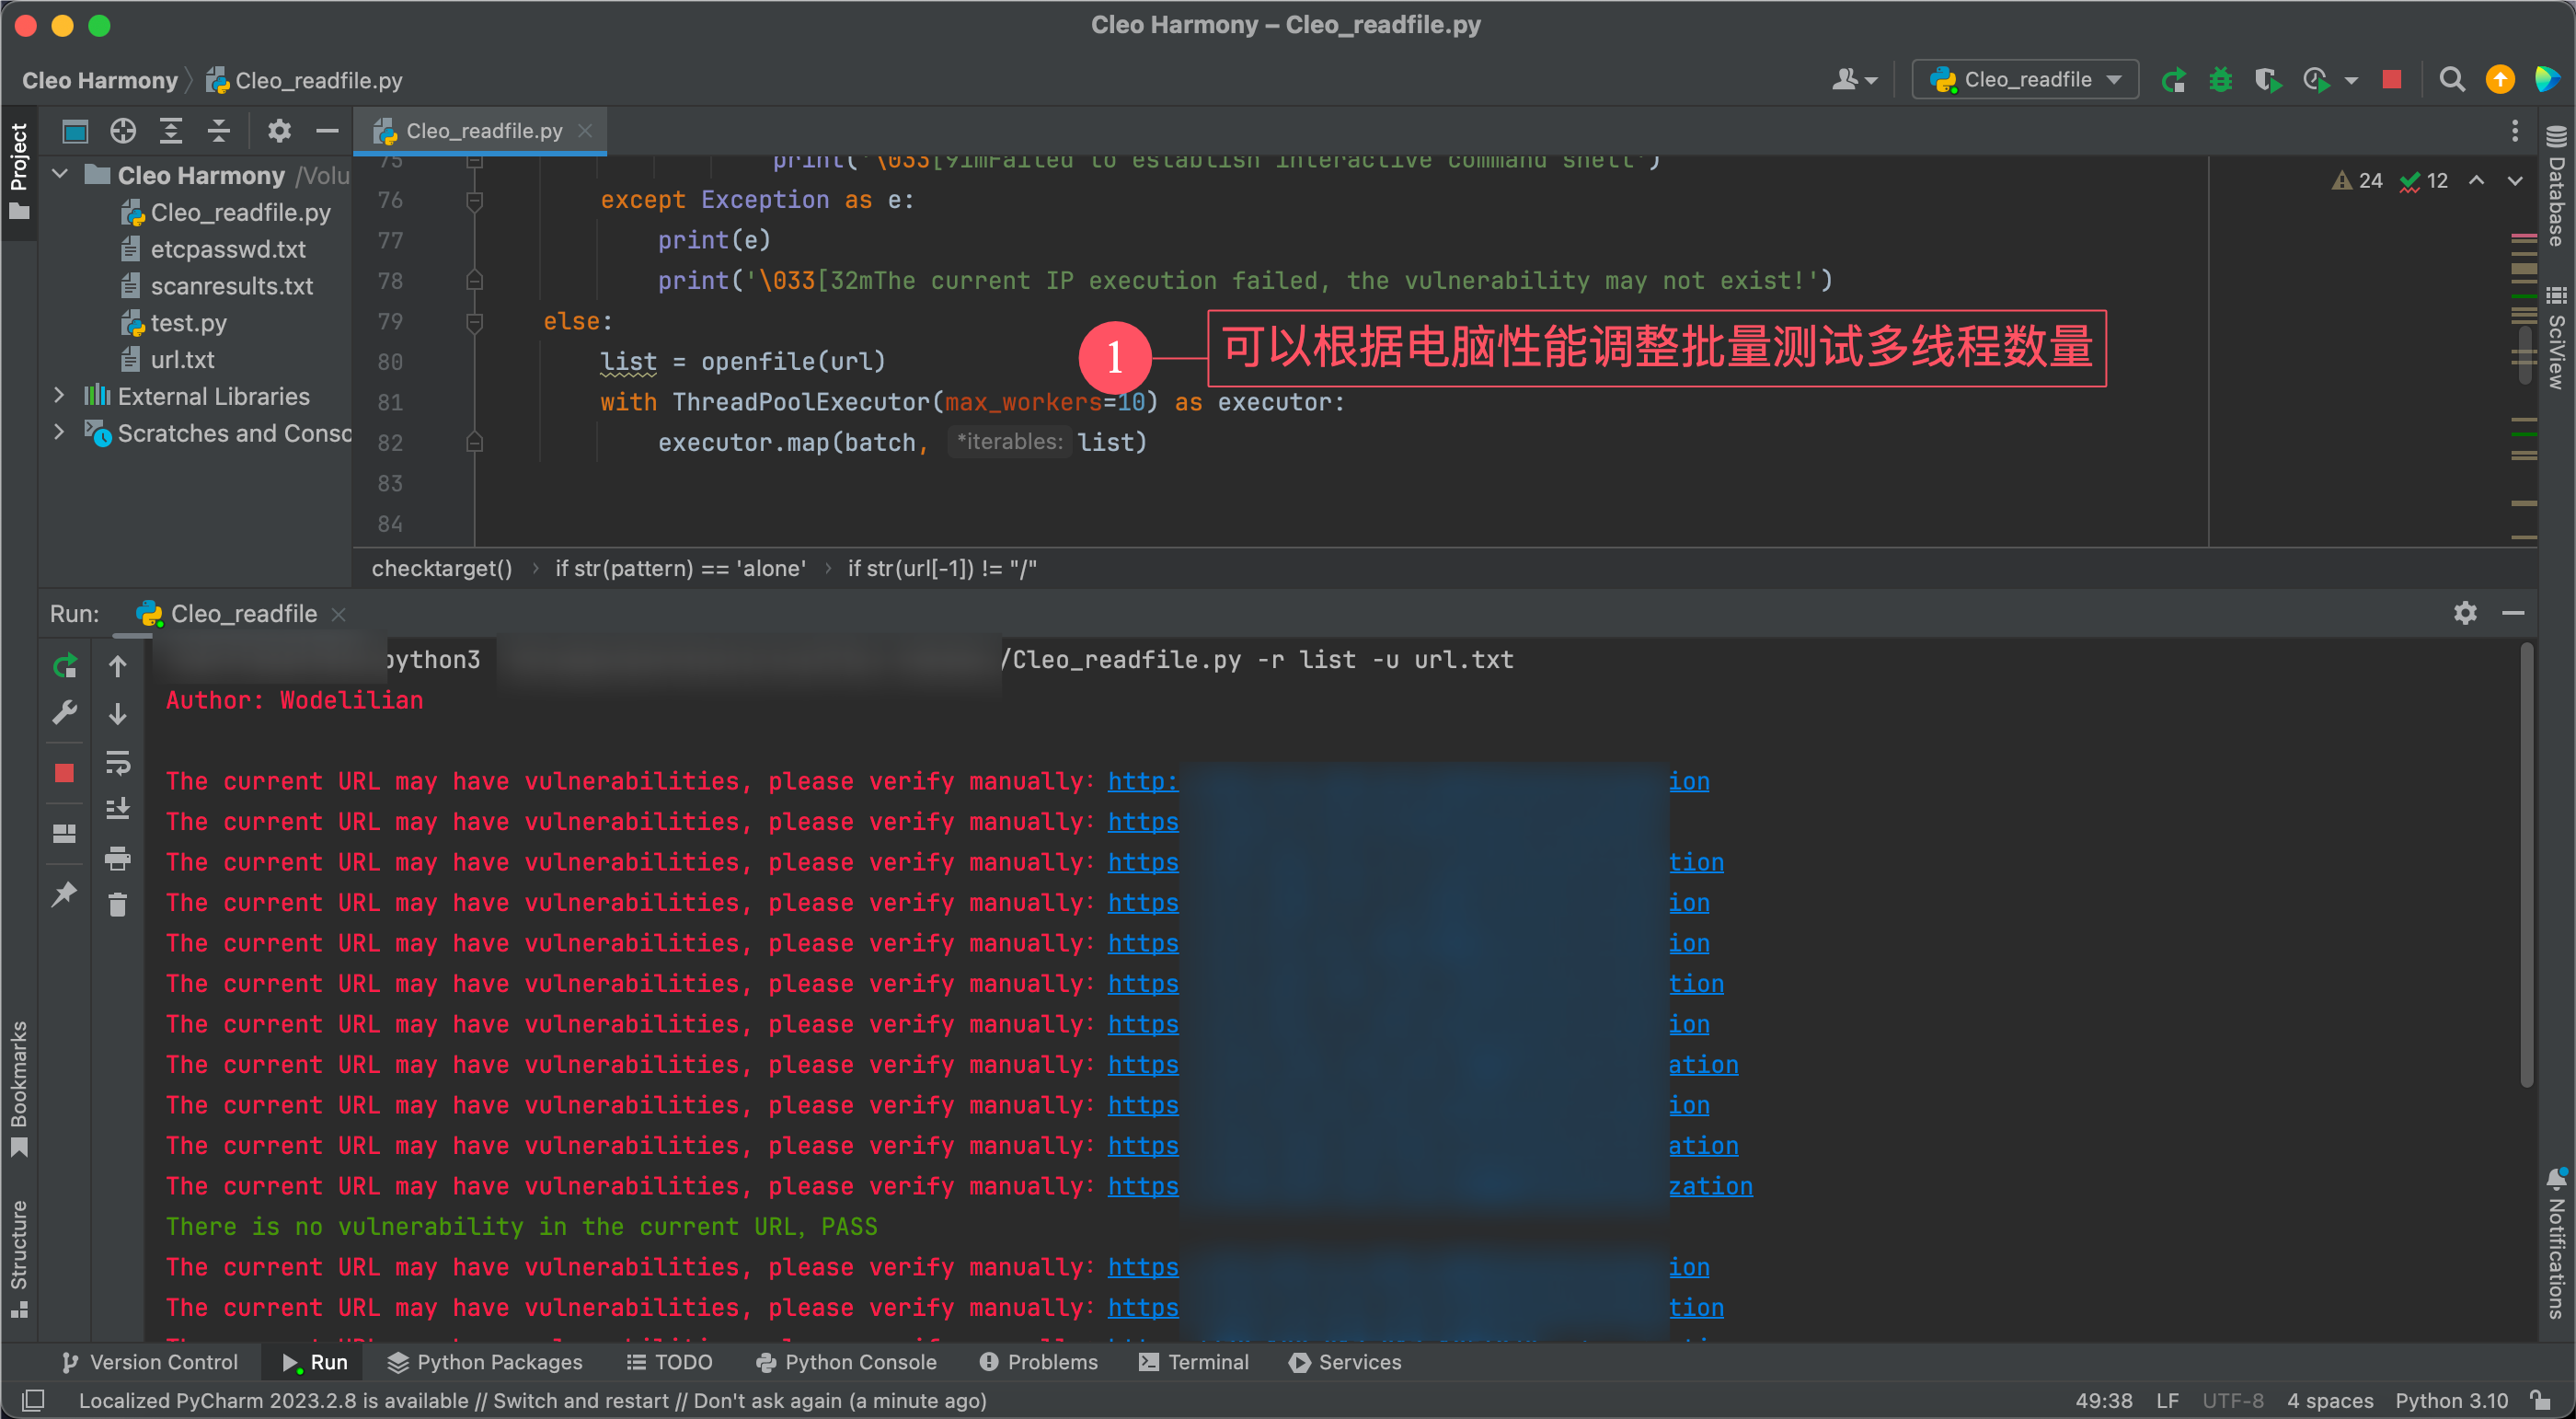The width and height of the screenshot is (2576, 1419).
Task: Open Python 3.10 interpreter selector
Action: [2451, 1400]
